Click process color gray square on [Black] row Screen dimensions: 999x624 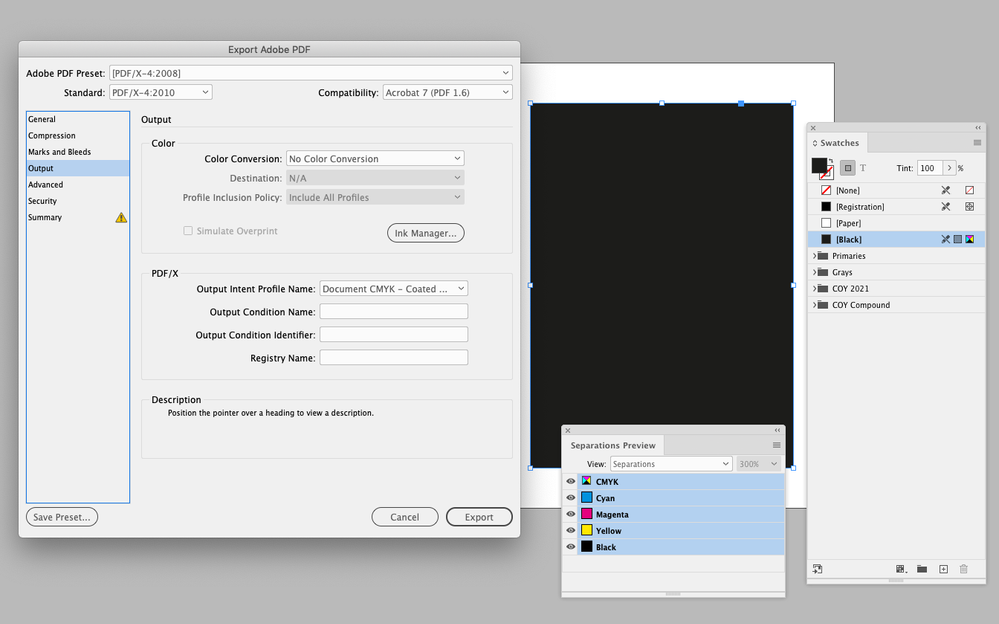pyautogui.click(x=958, y=239)
